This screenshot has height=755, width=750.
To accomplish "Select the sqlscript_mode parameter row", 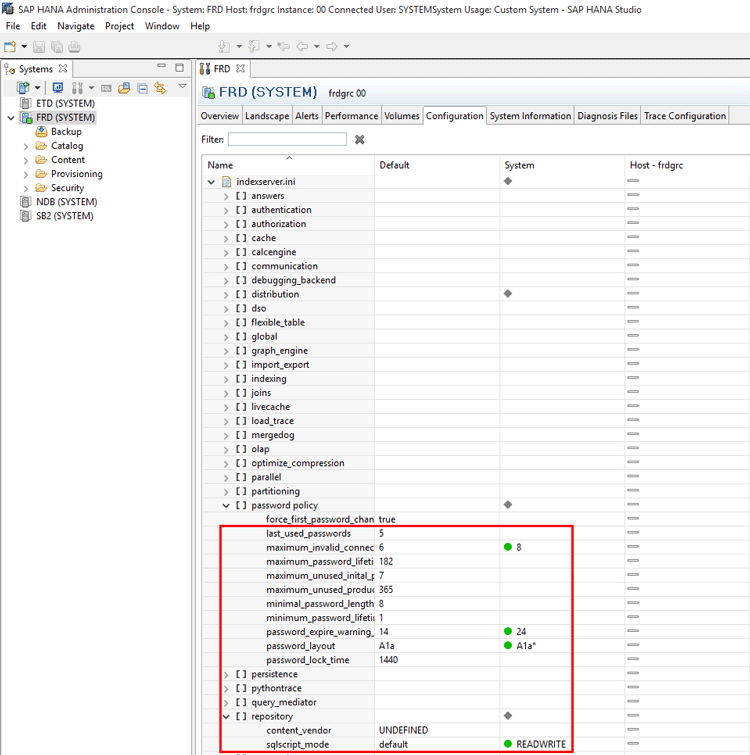I will [x=475, y=744].
